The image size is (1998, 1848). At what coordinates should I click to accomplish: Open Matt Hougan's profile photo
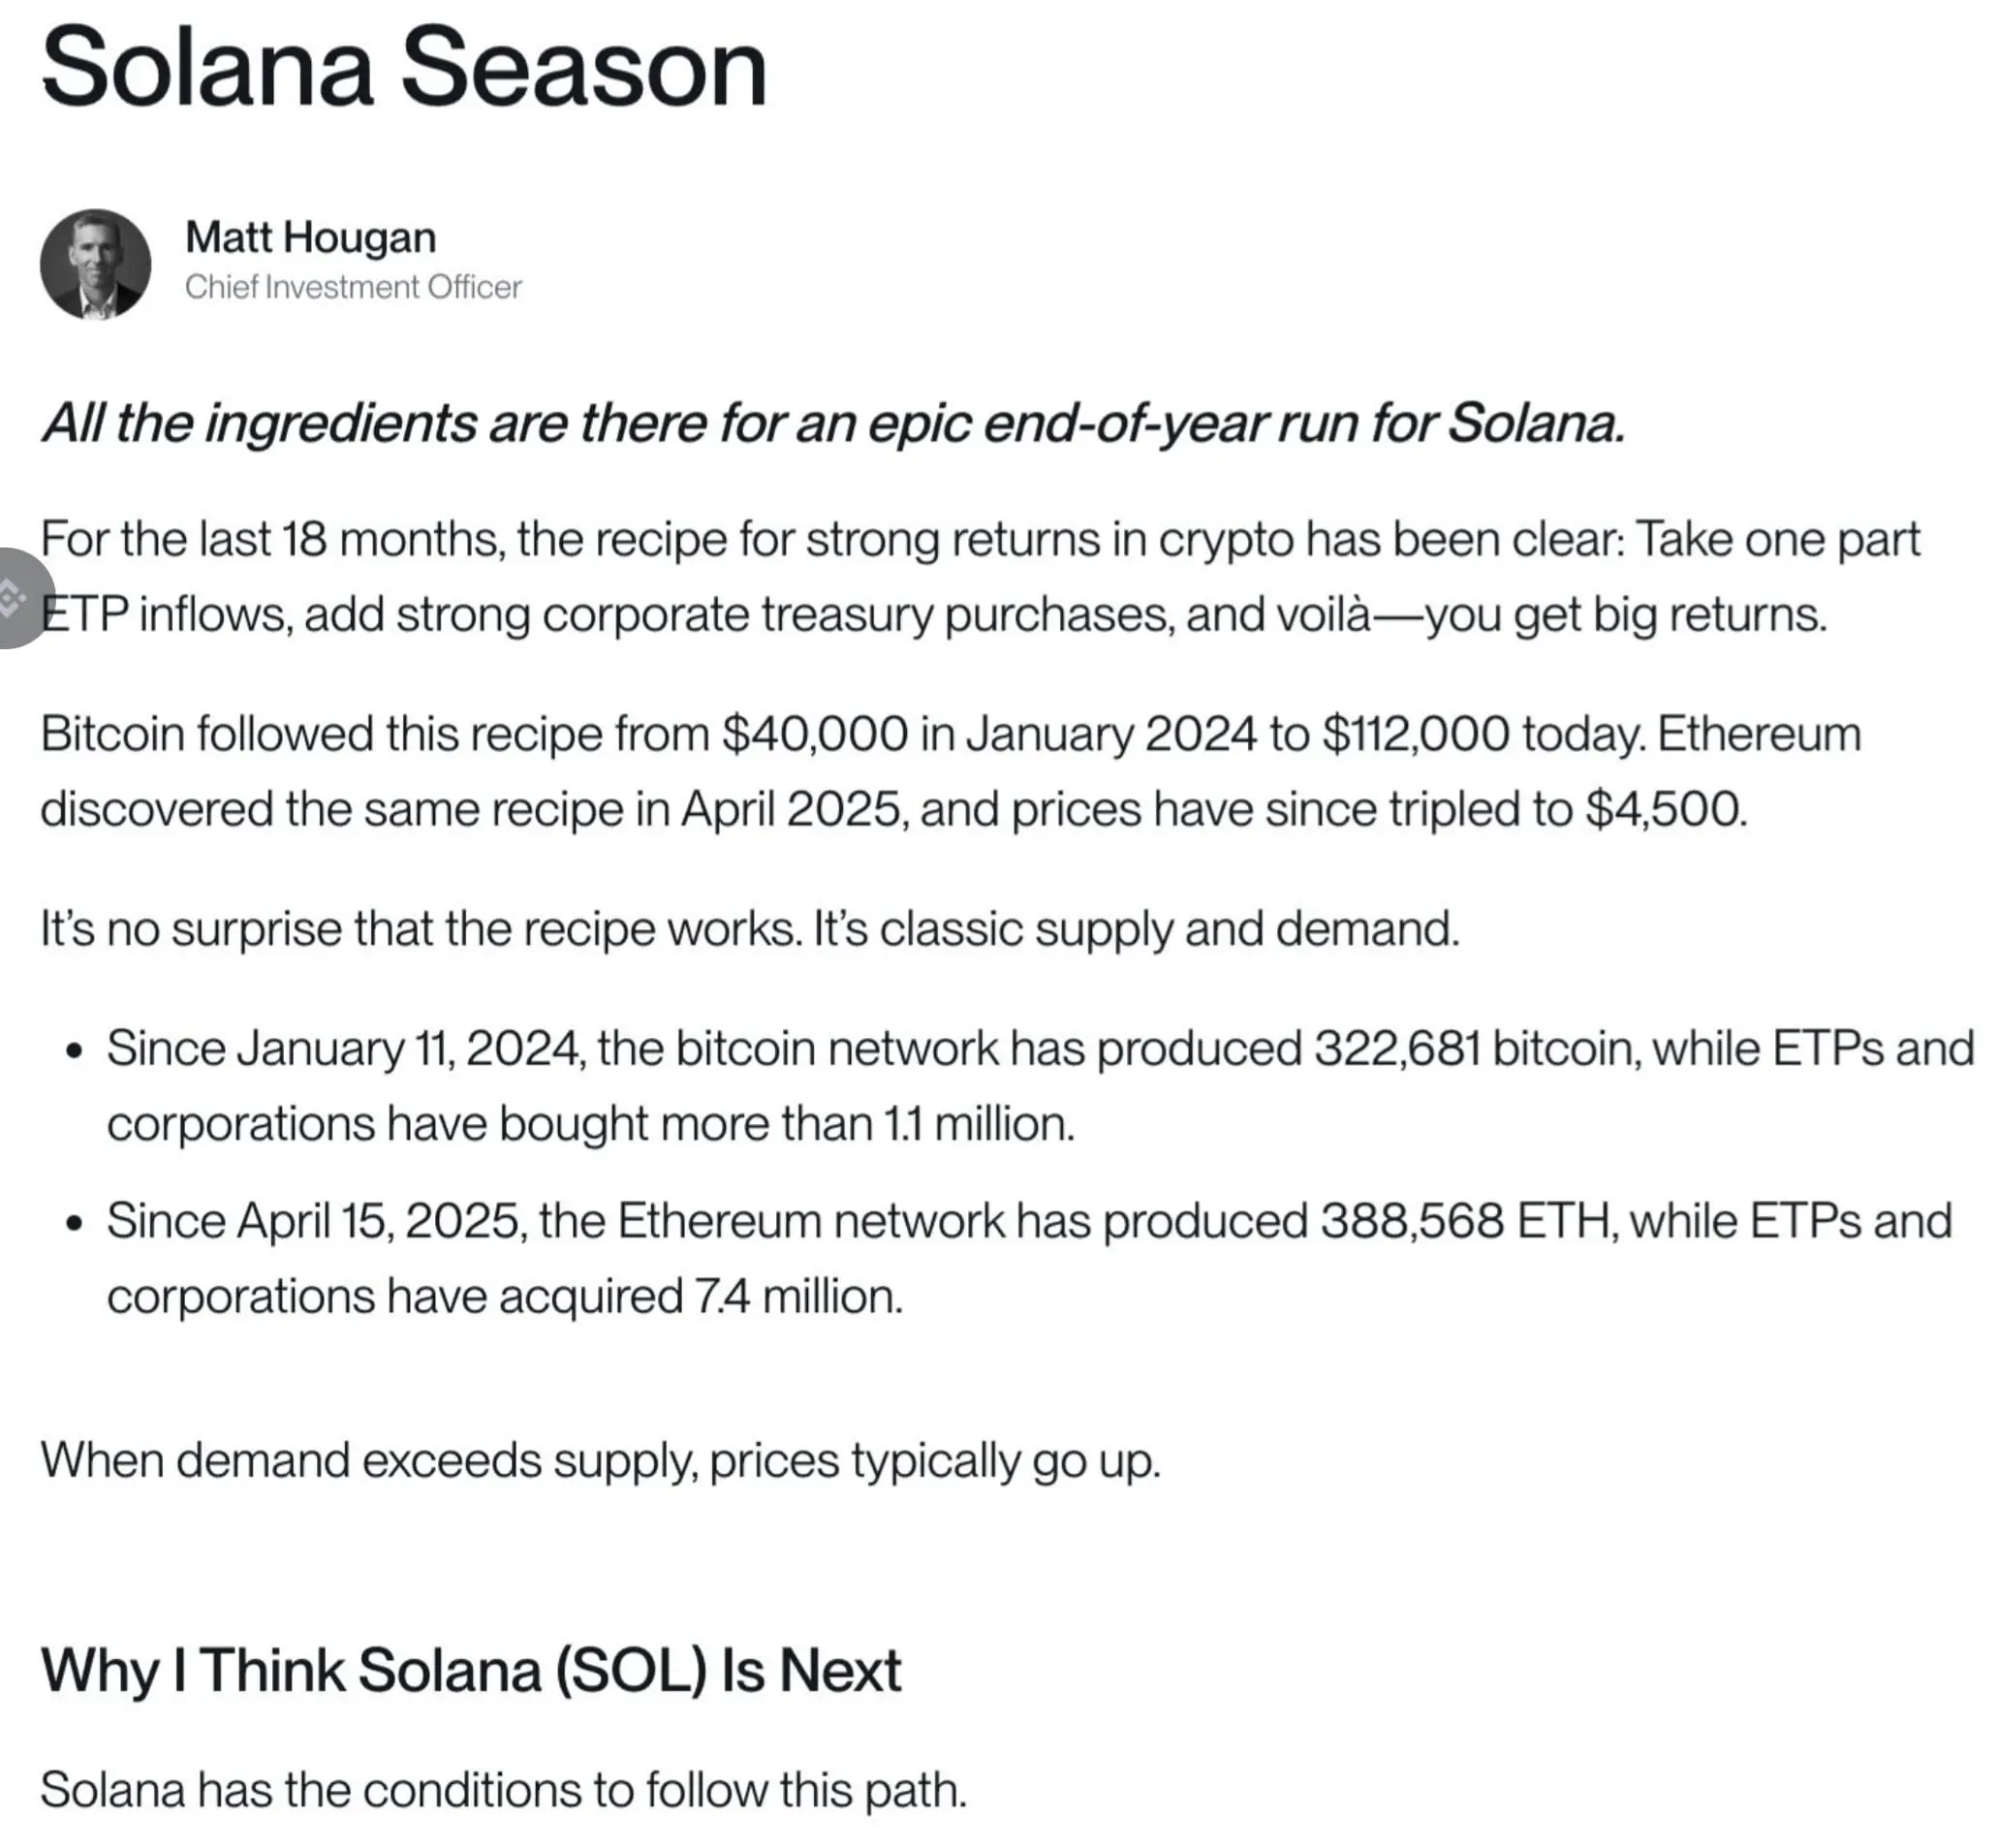(96, 264)
